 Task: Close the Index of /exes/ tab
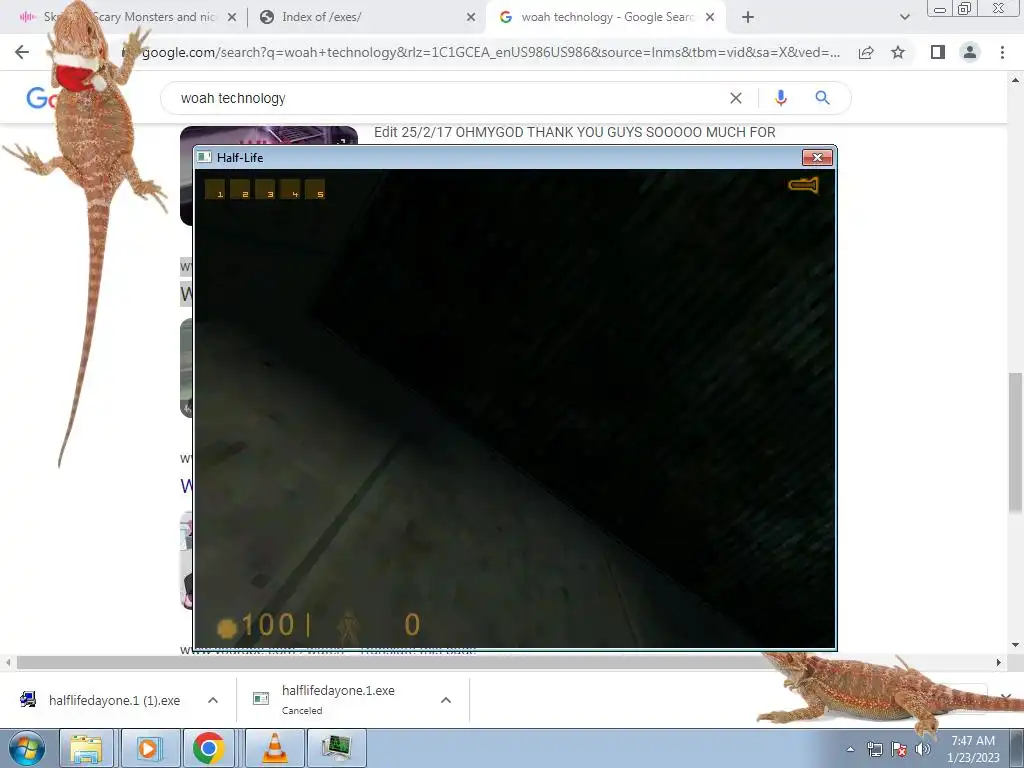471,18
